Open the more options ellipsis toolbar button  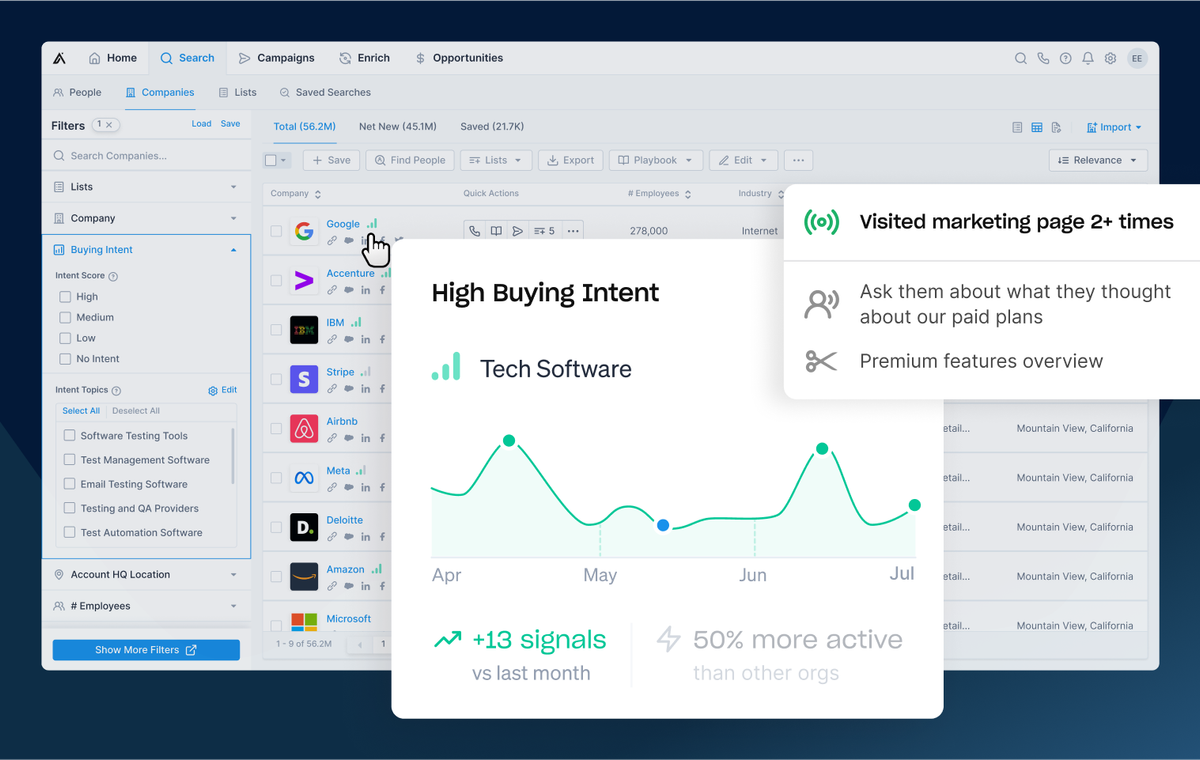click(x=798, y=160)
